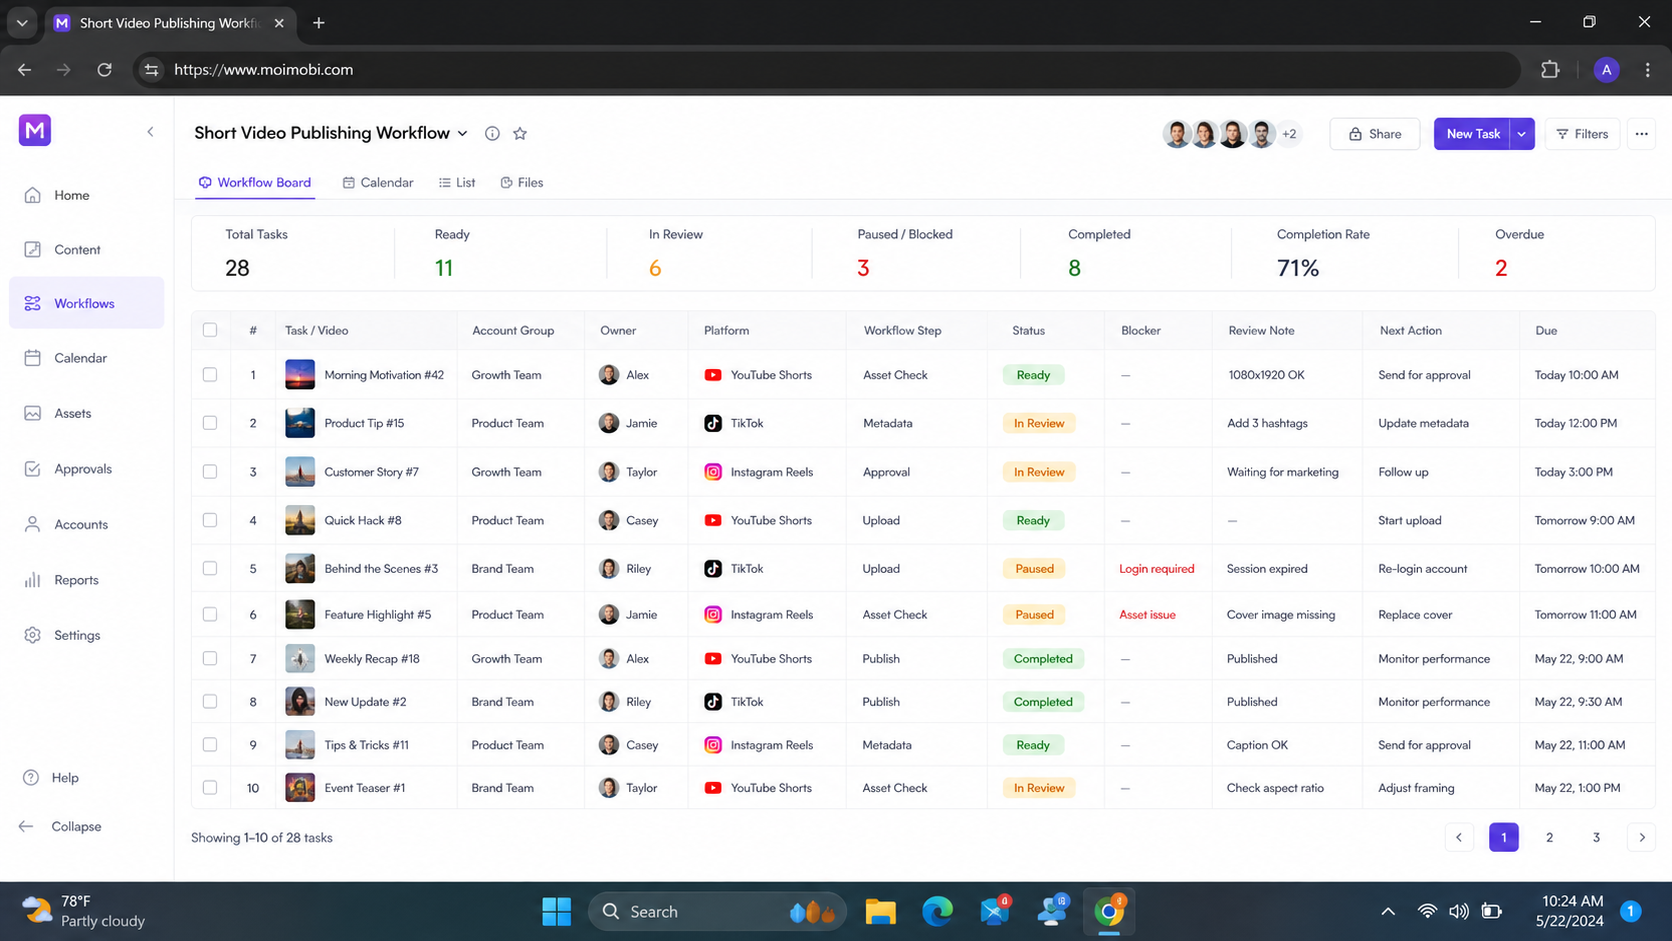Click the Completed status badge for Weekly Recap #18
Viewport: 1672px width, 941px height.
1043,658
